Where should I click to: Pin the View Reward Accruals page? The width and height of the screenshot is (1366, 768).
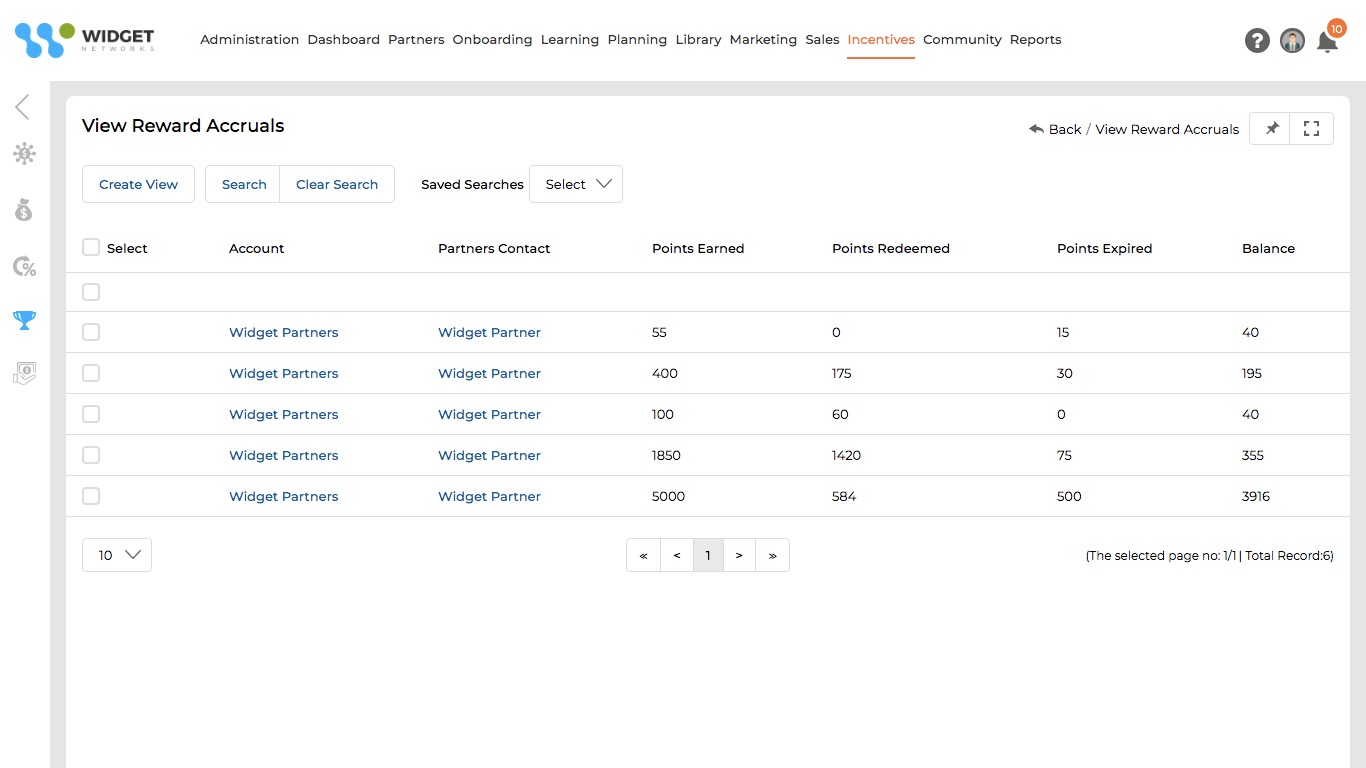click(x=1271, y=129)
